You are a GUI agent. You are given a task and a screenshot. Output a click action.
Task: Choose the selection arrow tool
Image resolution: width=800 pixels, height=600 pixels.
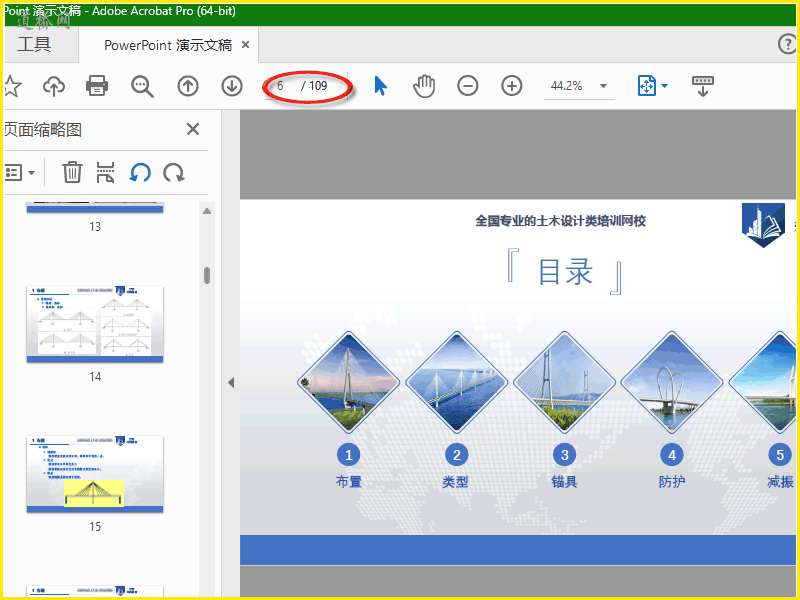(380, 86)
